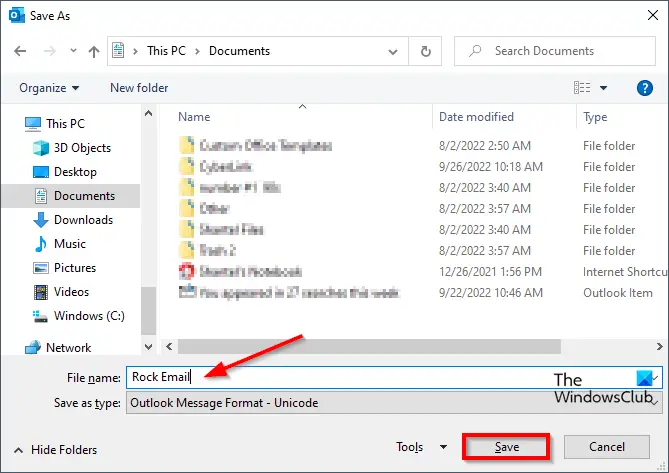Click the Save button

[x=506, y=447]
